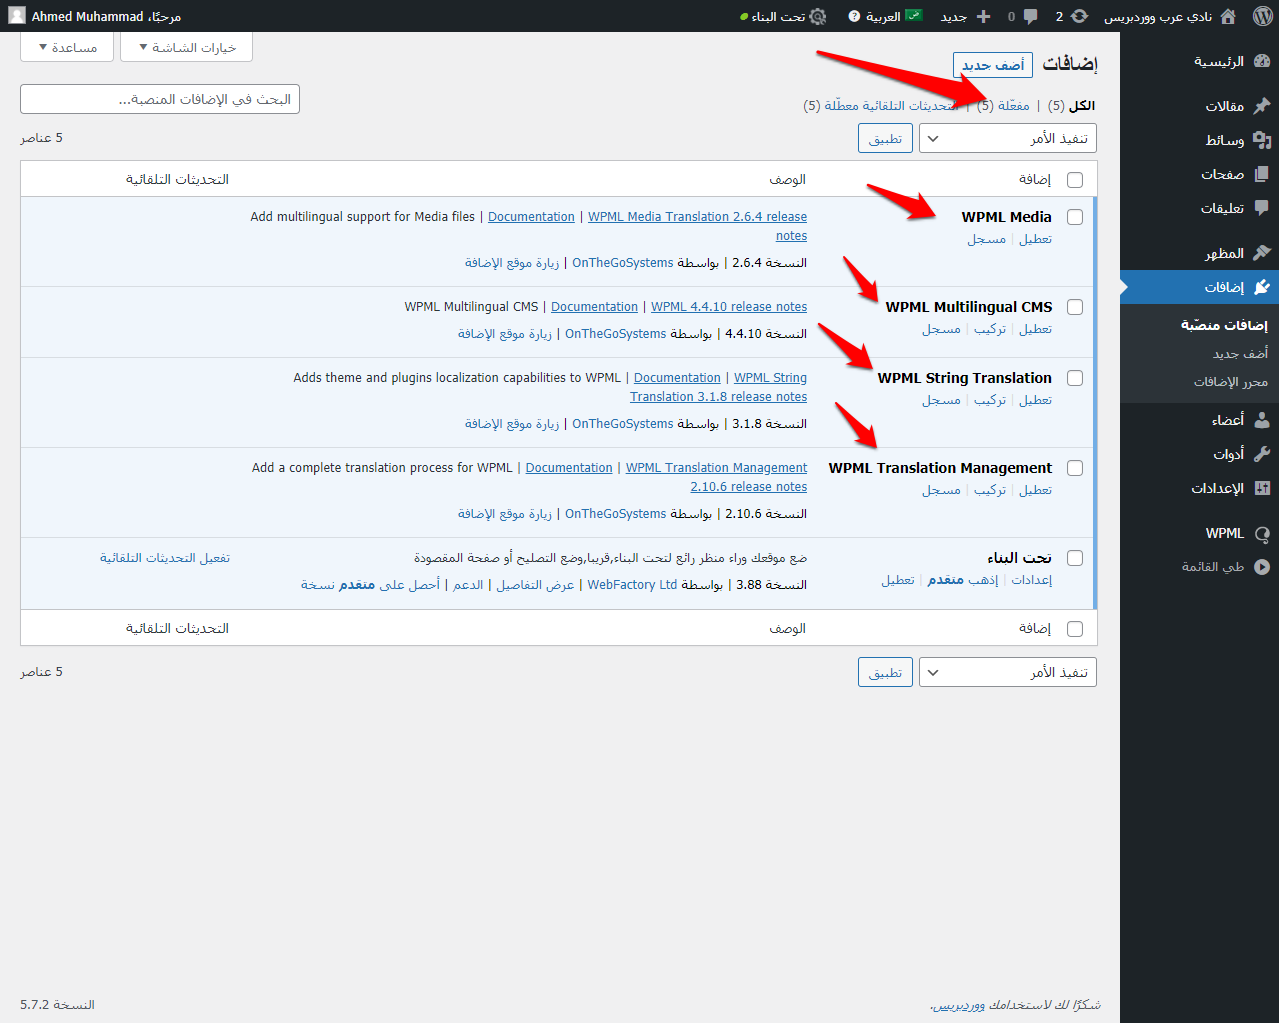Open أدوات wrench icon in sidebar
1279x1023 pixels.
tap(1262, 454)
